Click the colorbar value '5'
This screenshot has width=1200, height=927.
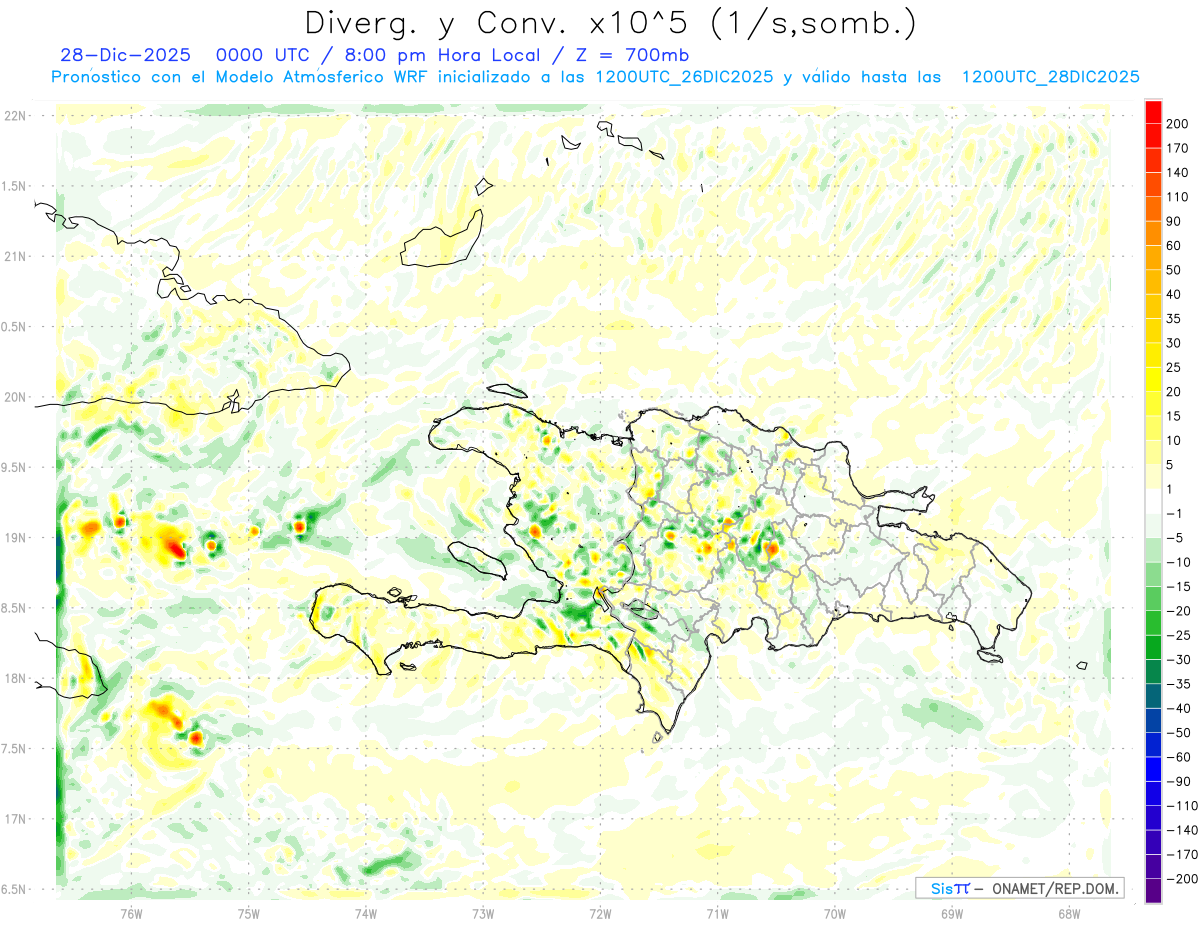click(x=1171, y=465)
